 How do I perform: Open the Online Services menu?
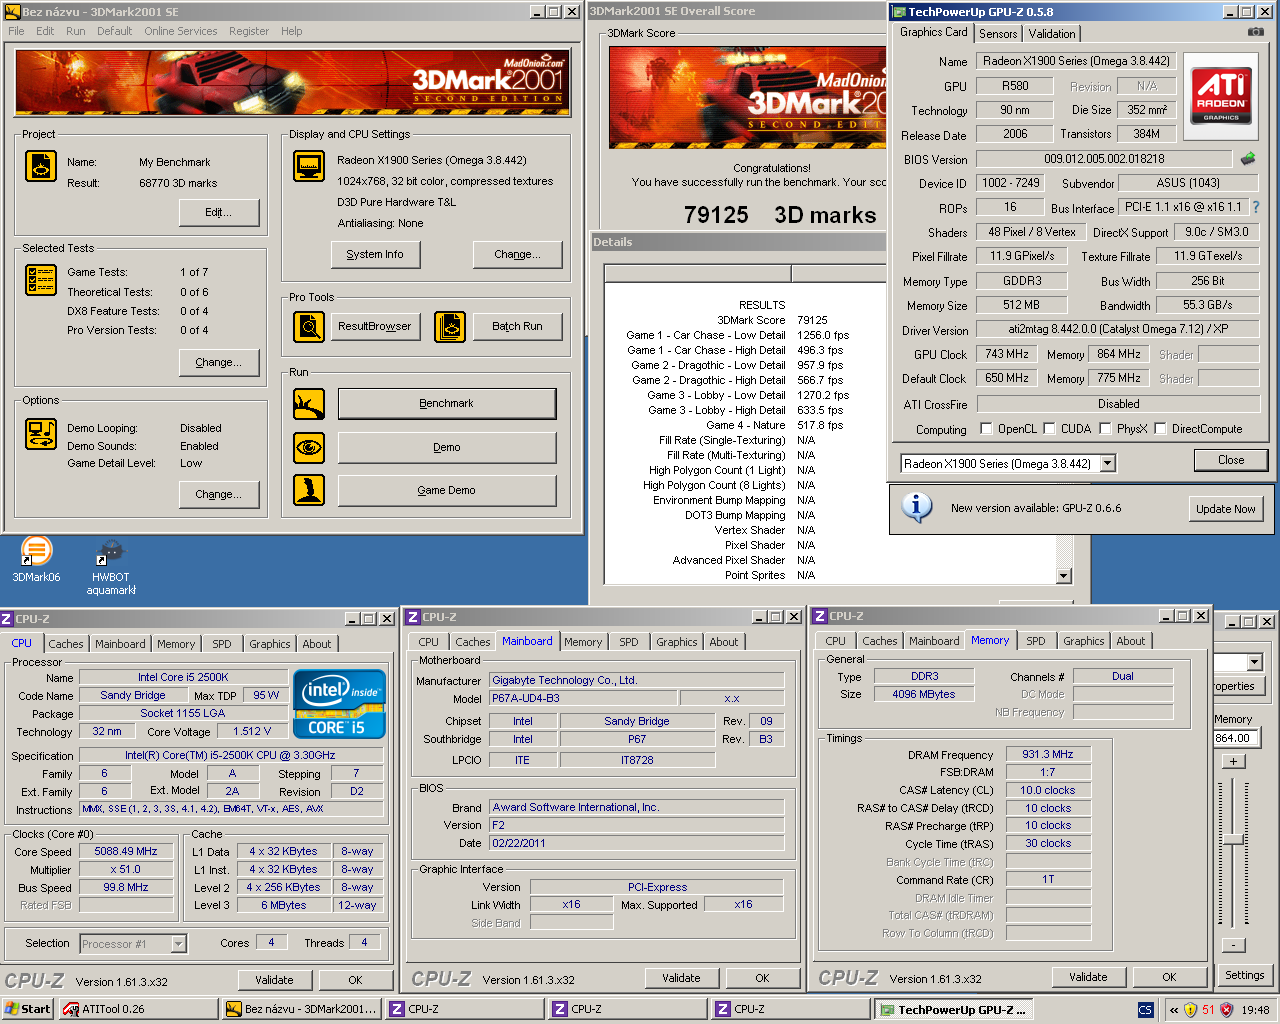pyautogui.click(x=181, y=31)
